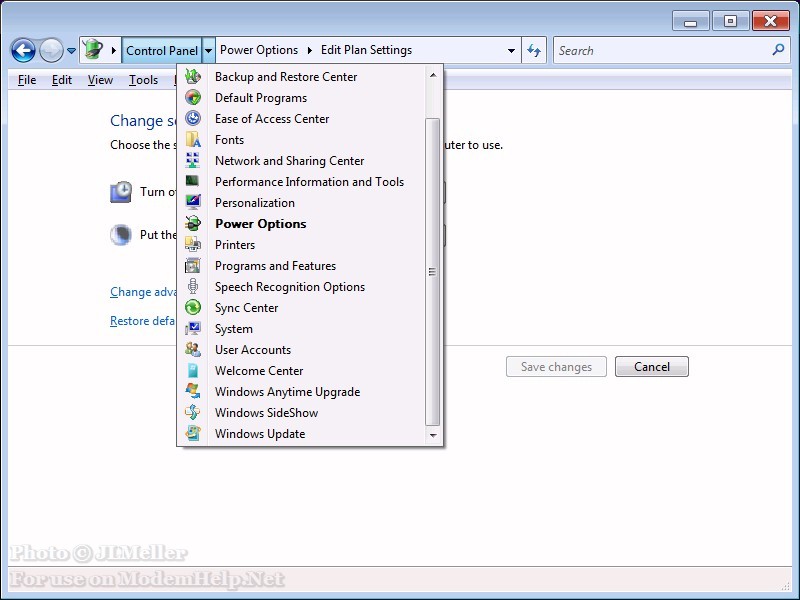Click the Power Options battery icon

click(x=193, y=223)
